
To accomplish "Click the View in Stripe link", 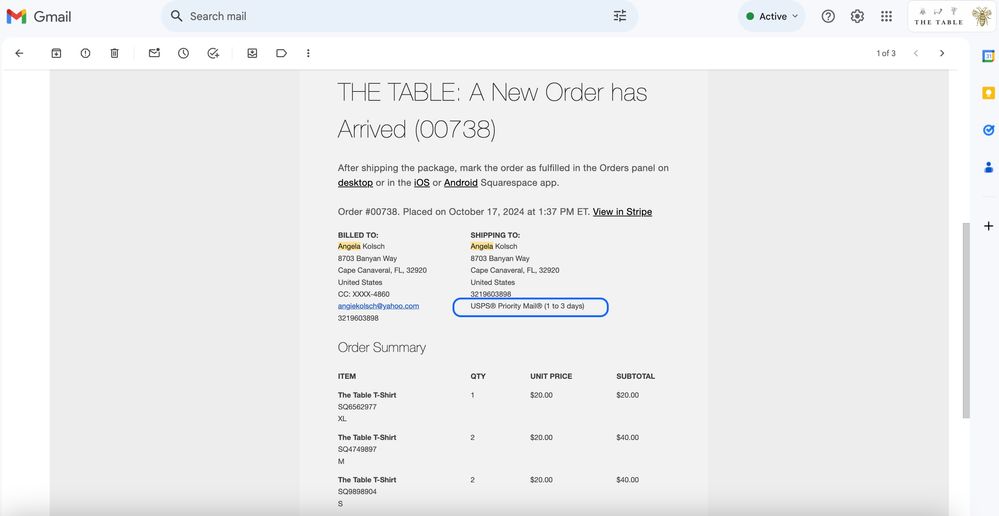I will (x=622, y=212).
